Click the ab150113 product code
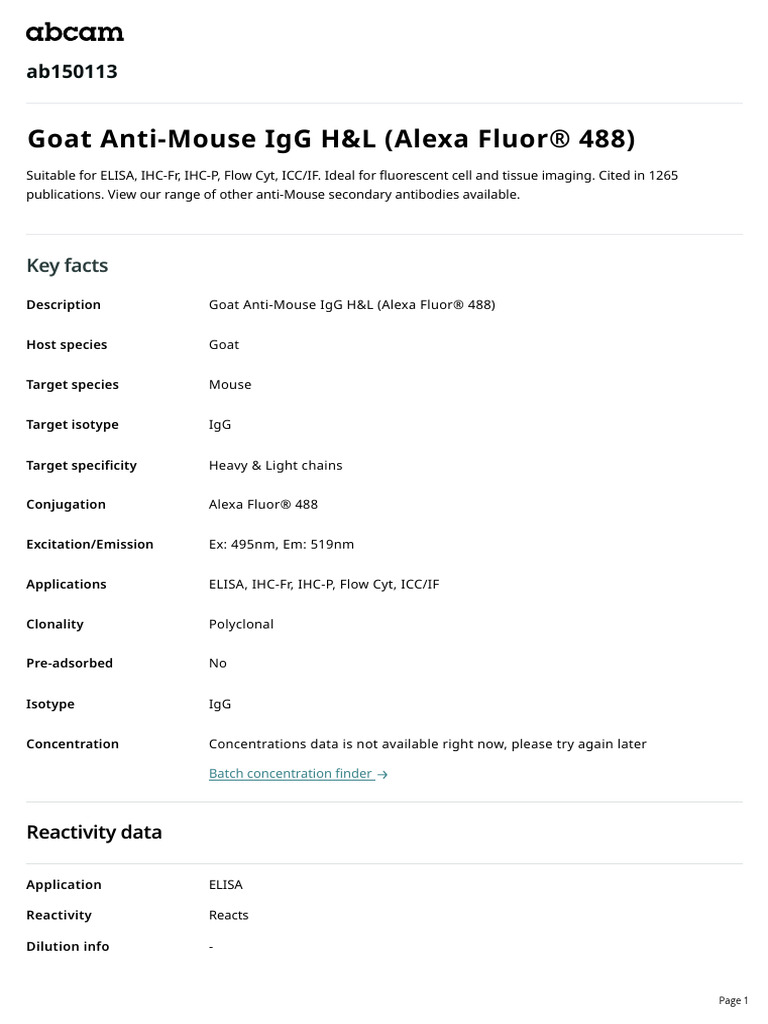 tap(72, 71)
